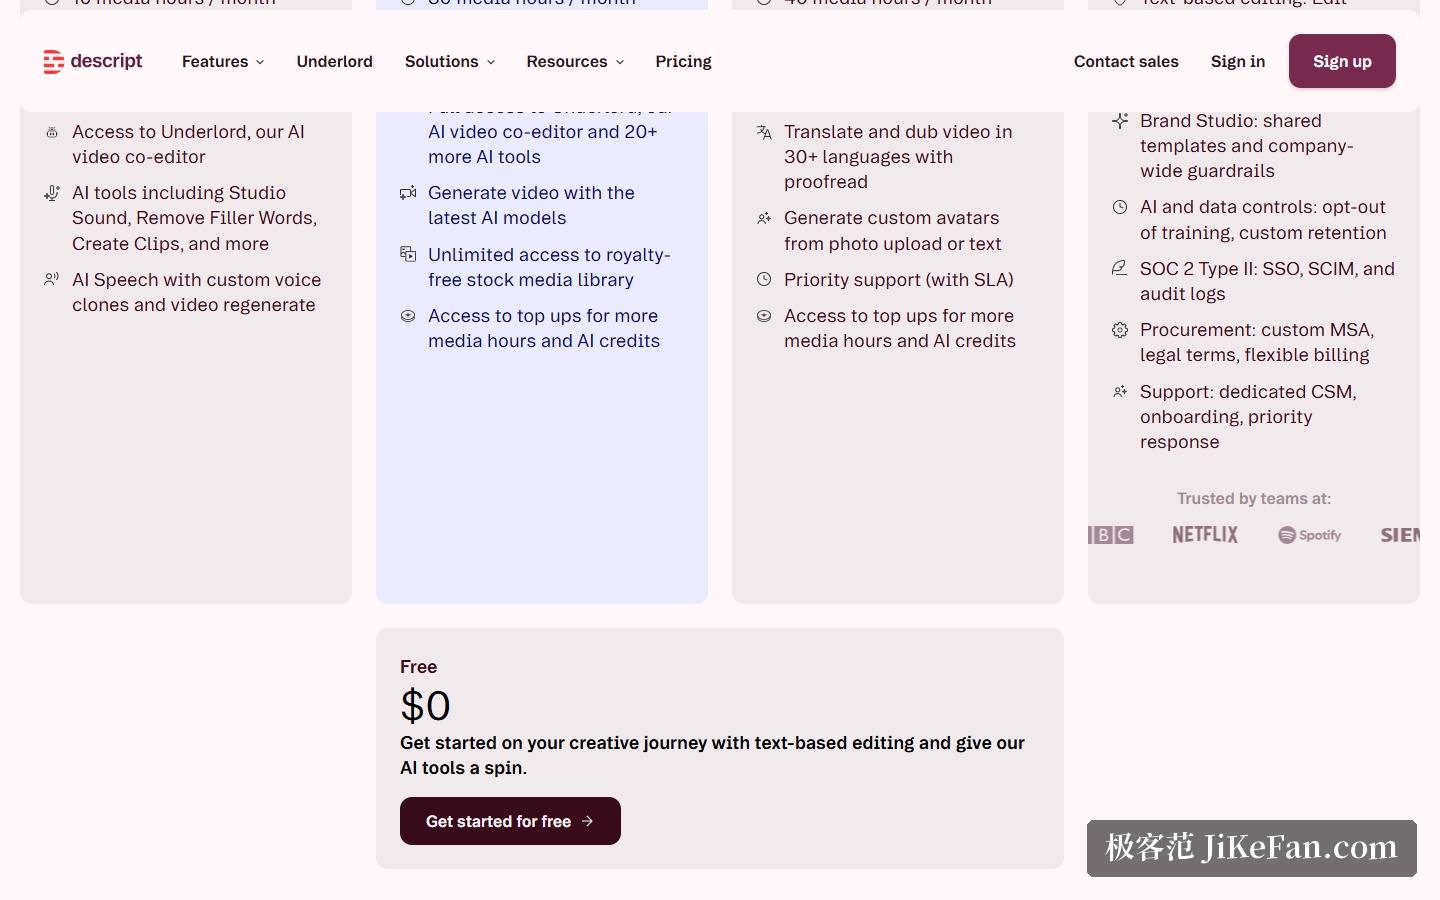The height and width of the screenshot is (900, 1440).
Task: Click the gear icon beside Procurement
Action: click(x=1120, y=330)
